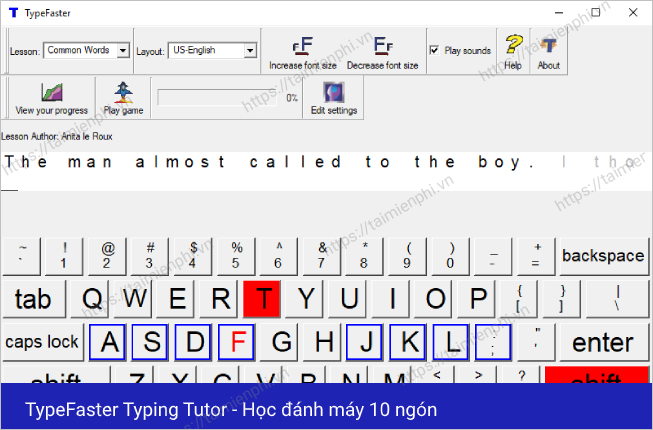Click the highlighted red T key
This screenshot has width=653, height=430.
point(262,299)
